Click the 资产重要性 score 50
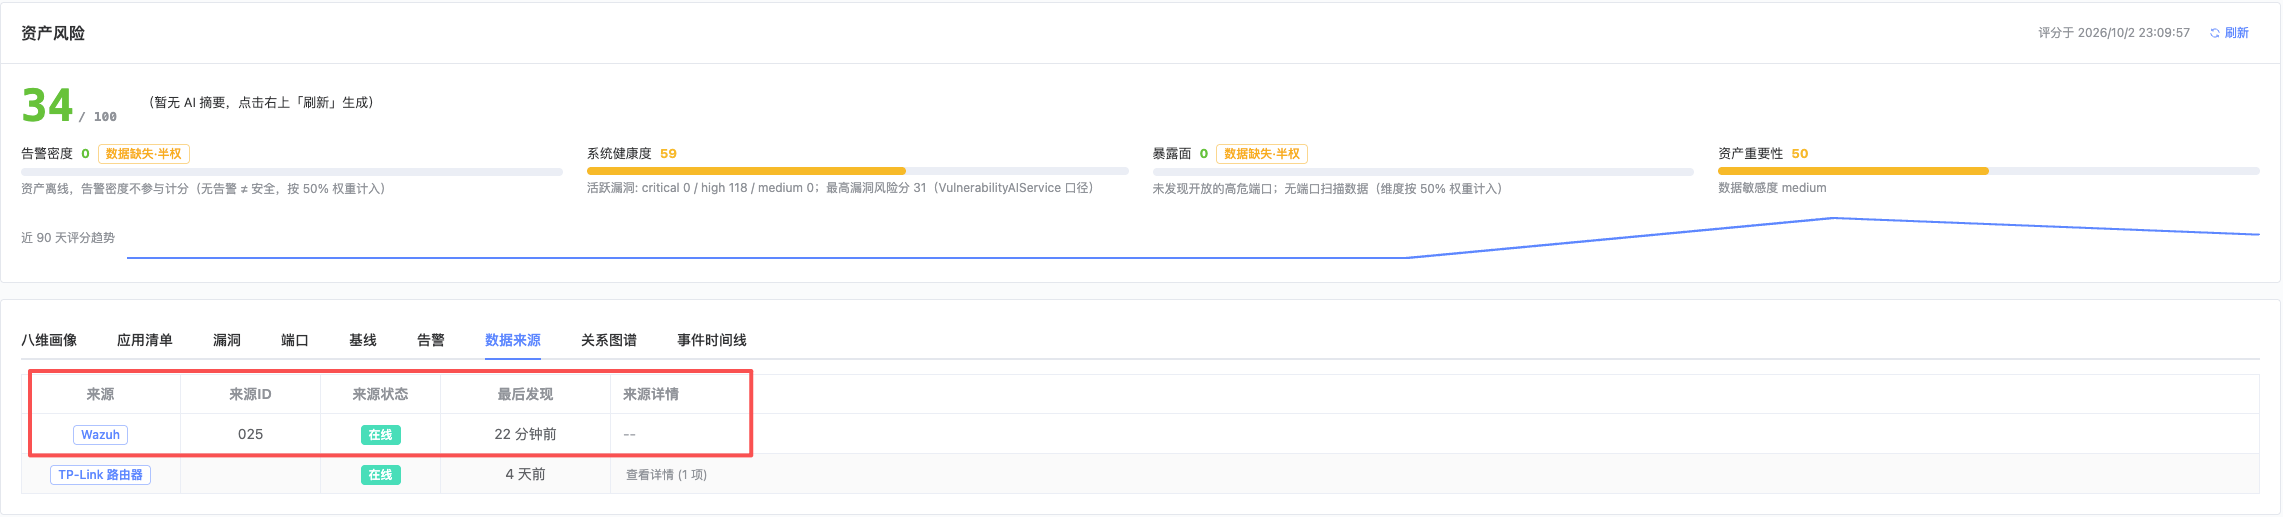Screen dimensions: 2283x517 1800,153
